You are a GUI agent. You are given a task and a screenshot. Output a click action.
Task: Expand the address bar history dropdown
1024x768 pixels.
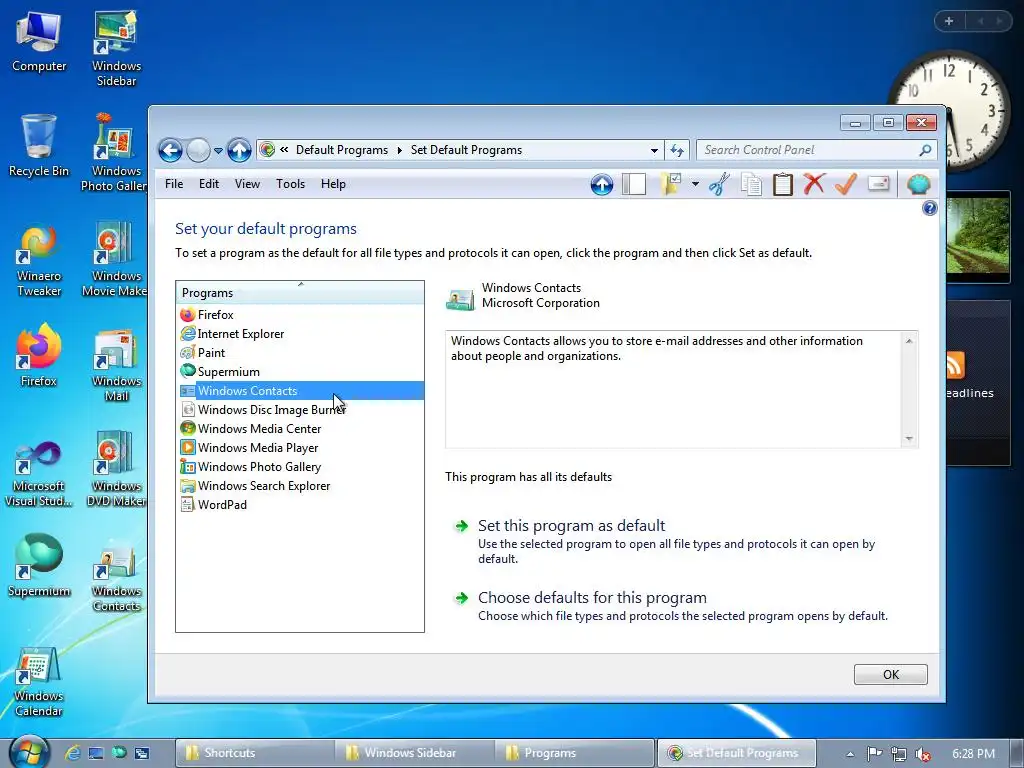point(654,150)
